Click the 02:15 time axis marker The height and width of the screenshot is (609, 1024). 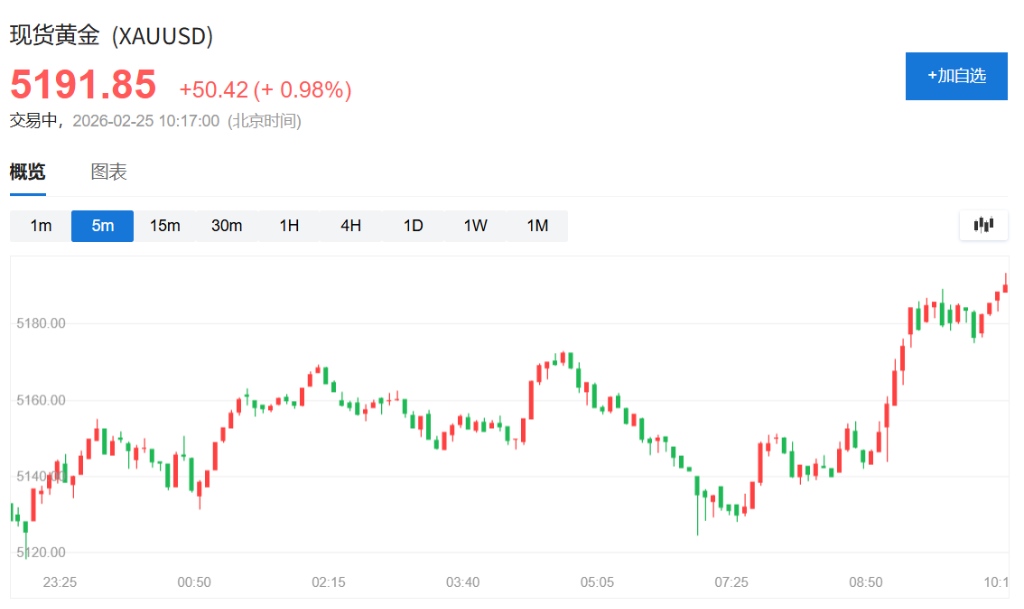point(328,582)
